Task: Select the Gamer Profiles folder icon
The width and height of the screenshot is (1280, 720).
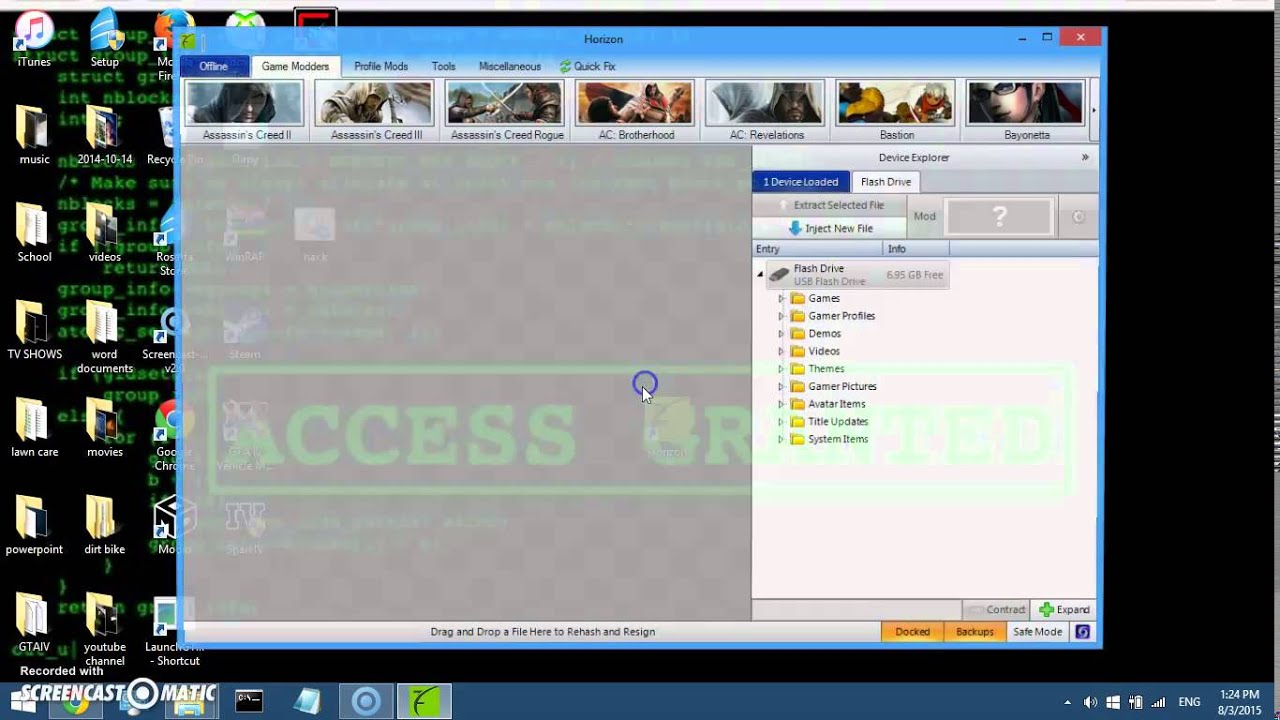Action: pos(797,316)
